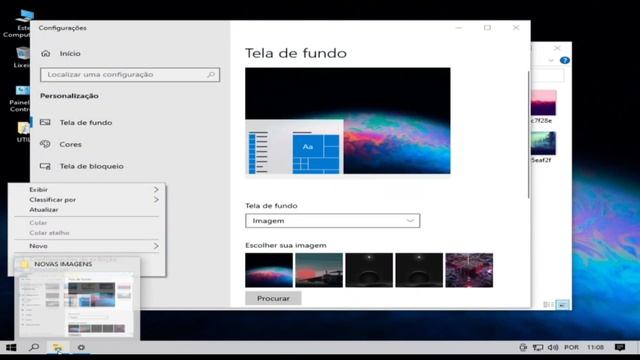Open the notification center icon
The width and height of the screenshot is (640, 360).
(x=620, y=347)
